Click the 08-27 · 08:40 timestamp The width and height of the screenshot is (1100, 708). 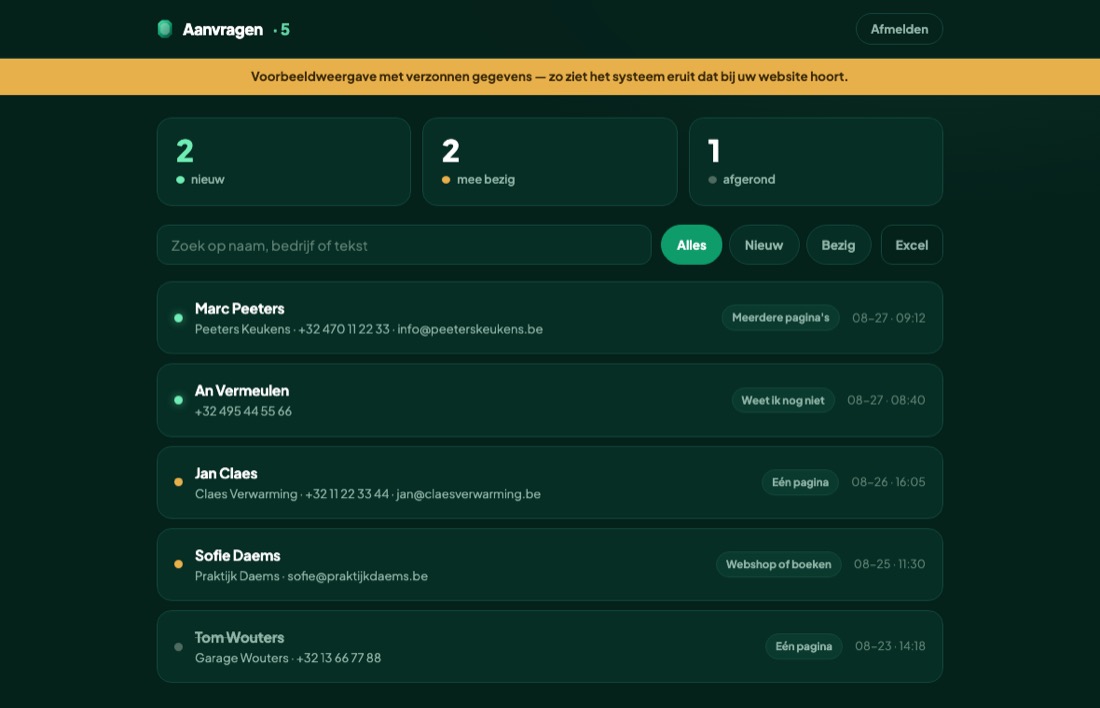click(886, 400)
